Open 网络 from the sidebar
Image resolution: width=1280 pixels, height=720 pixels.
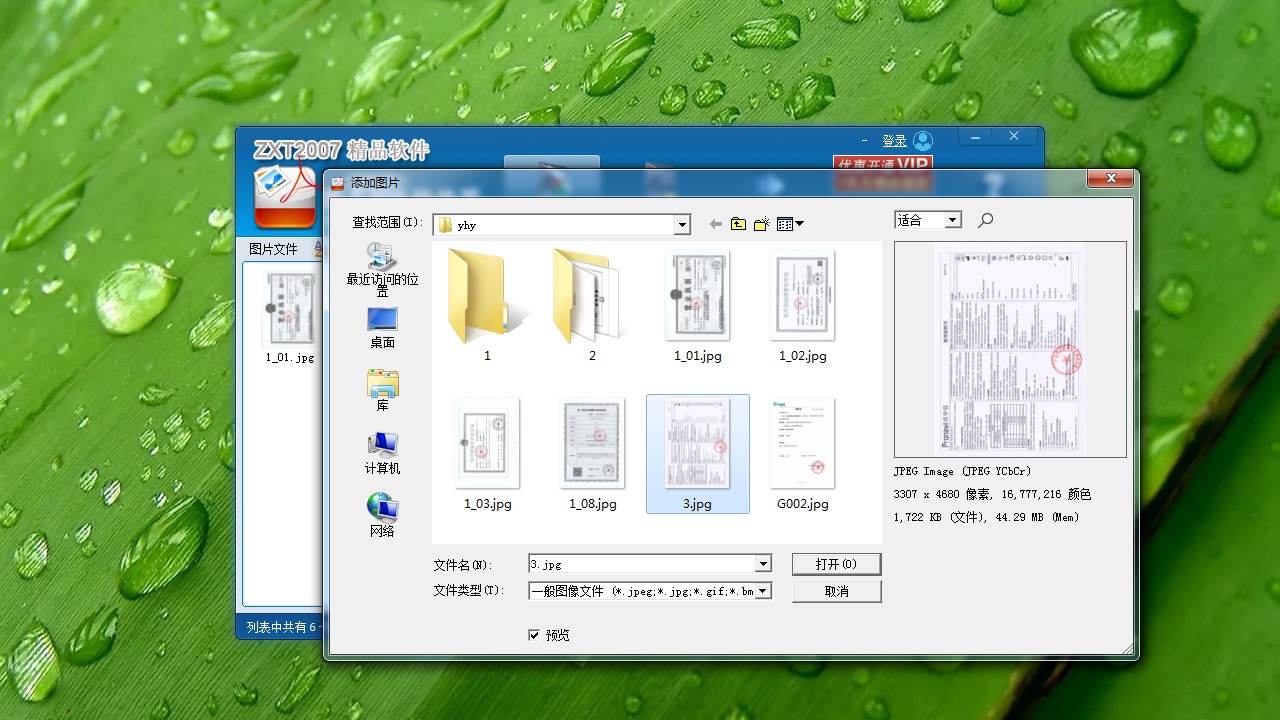click(x=381, y=512)
